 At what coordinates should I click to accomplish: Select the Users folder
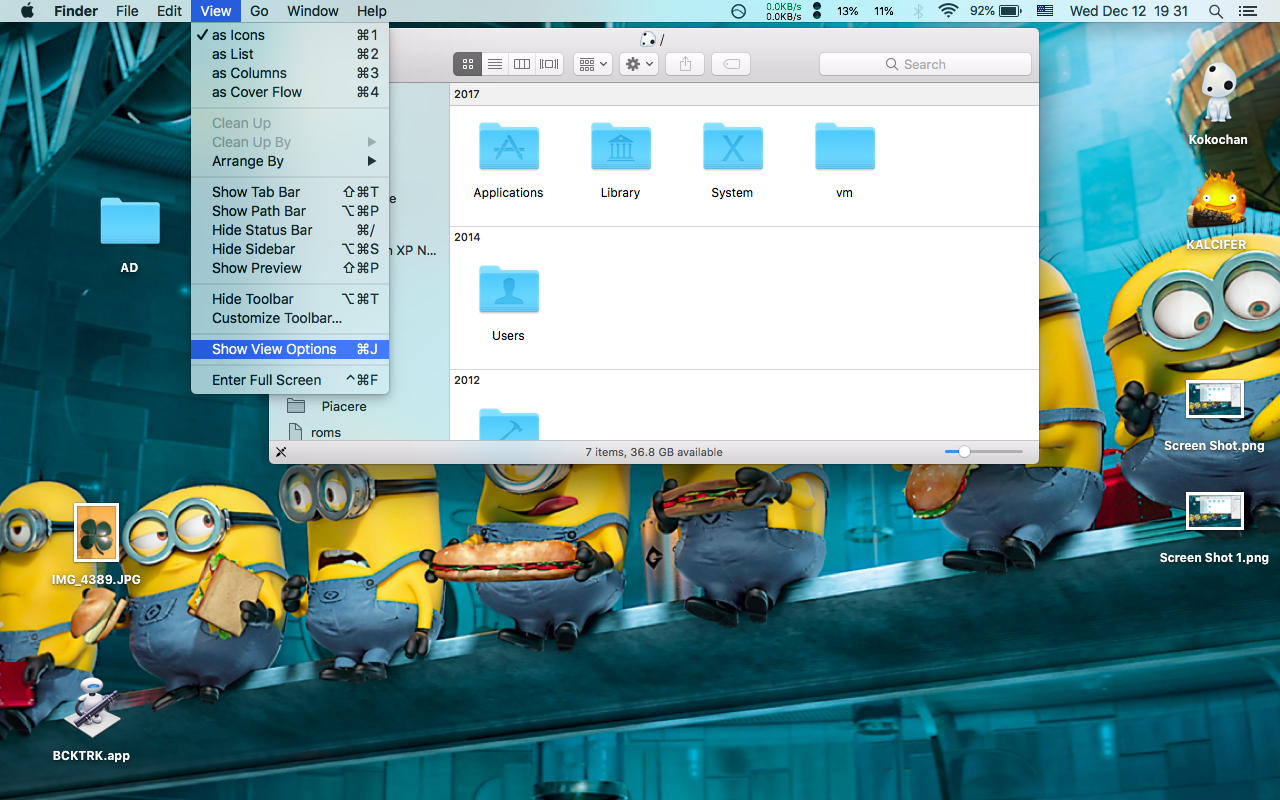[508, 303]
